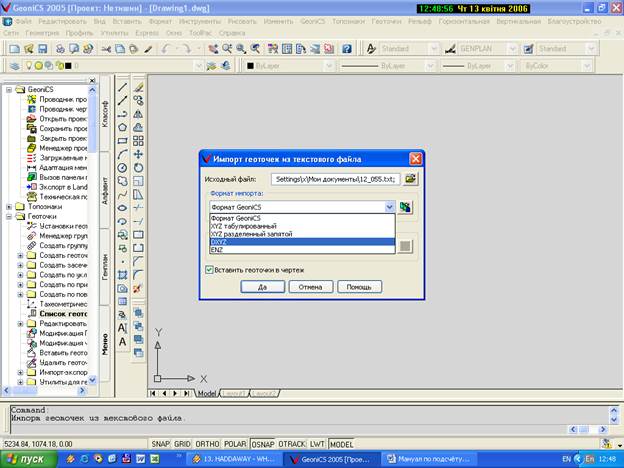Open the Layer Properties Manager icon
The height and width of the screenshot is (468, 624).
point(15,66)
